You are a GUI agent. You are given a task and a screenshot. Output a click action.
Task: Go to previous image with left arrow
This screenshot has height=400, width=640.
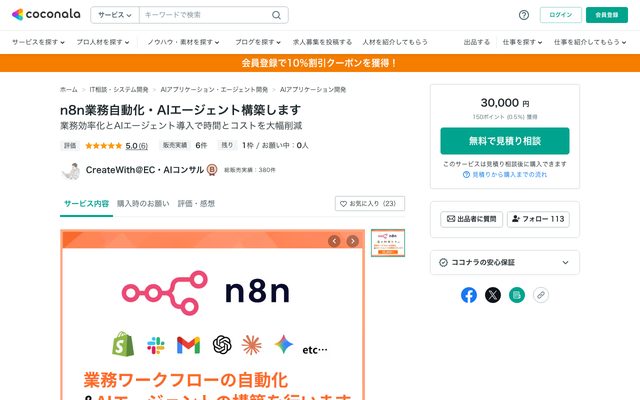tap(334, 241)
